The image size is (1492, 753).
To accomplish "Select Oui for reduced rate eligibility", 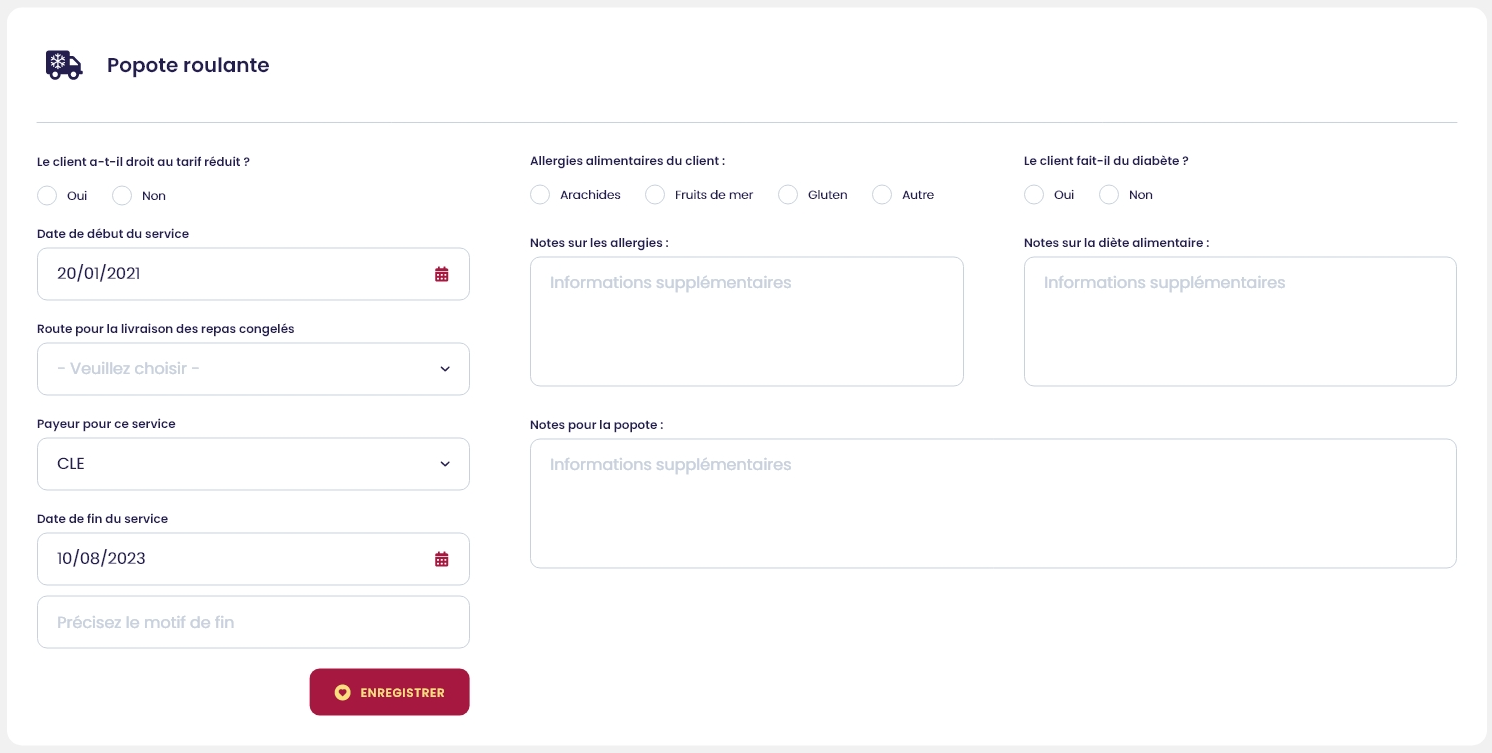I will click(x=47, y=196).
